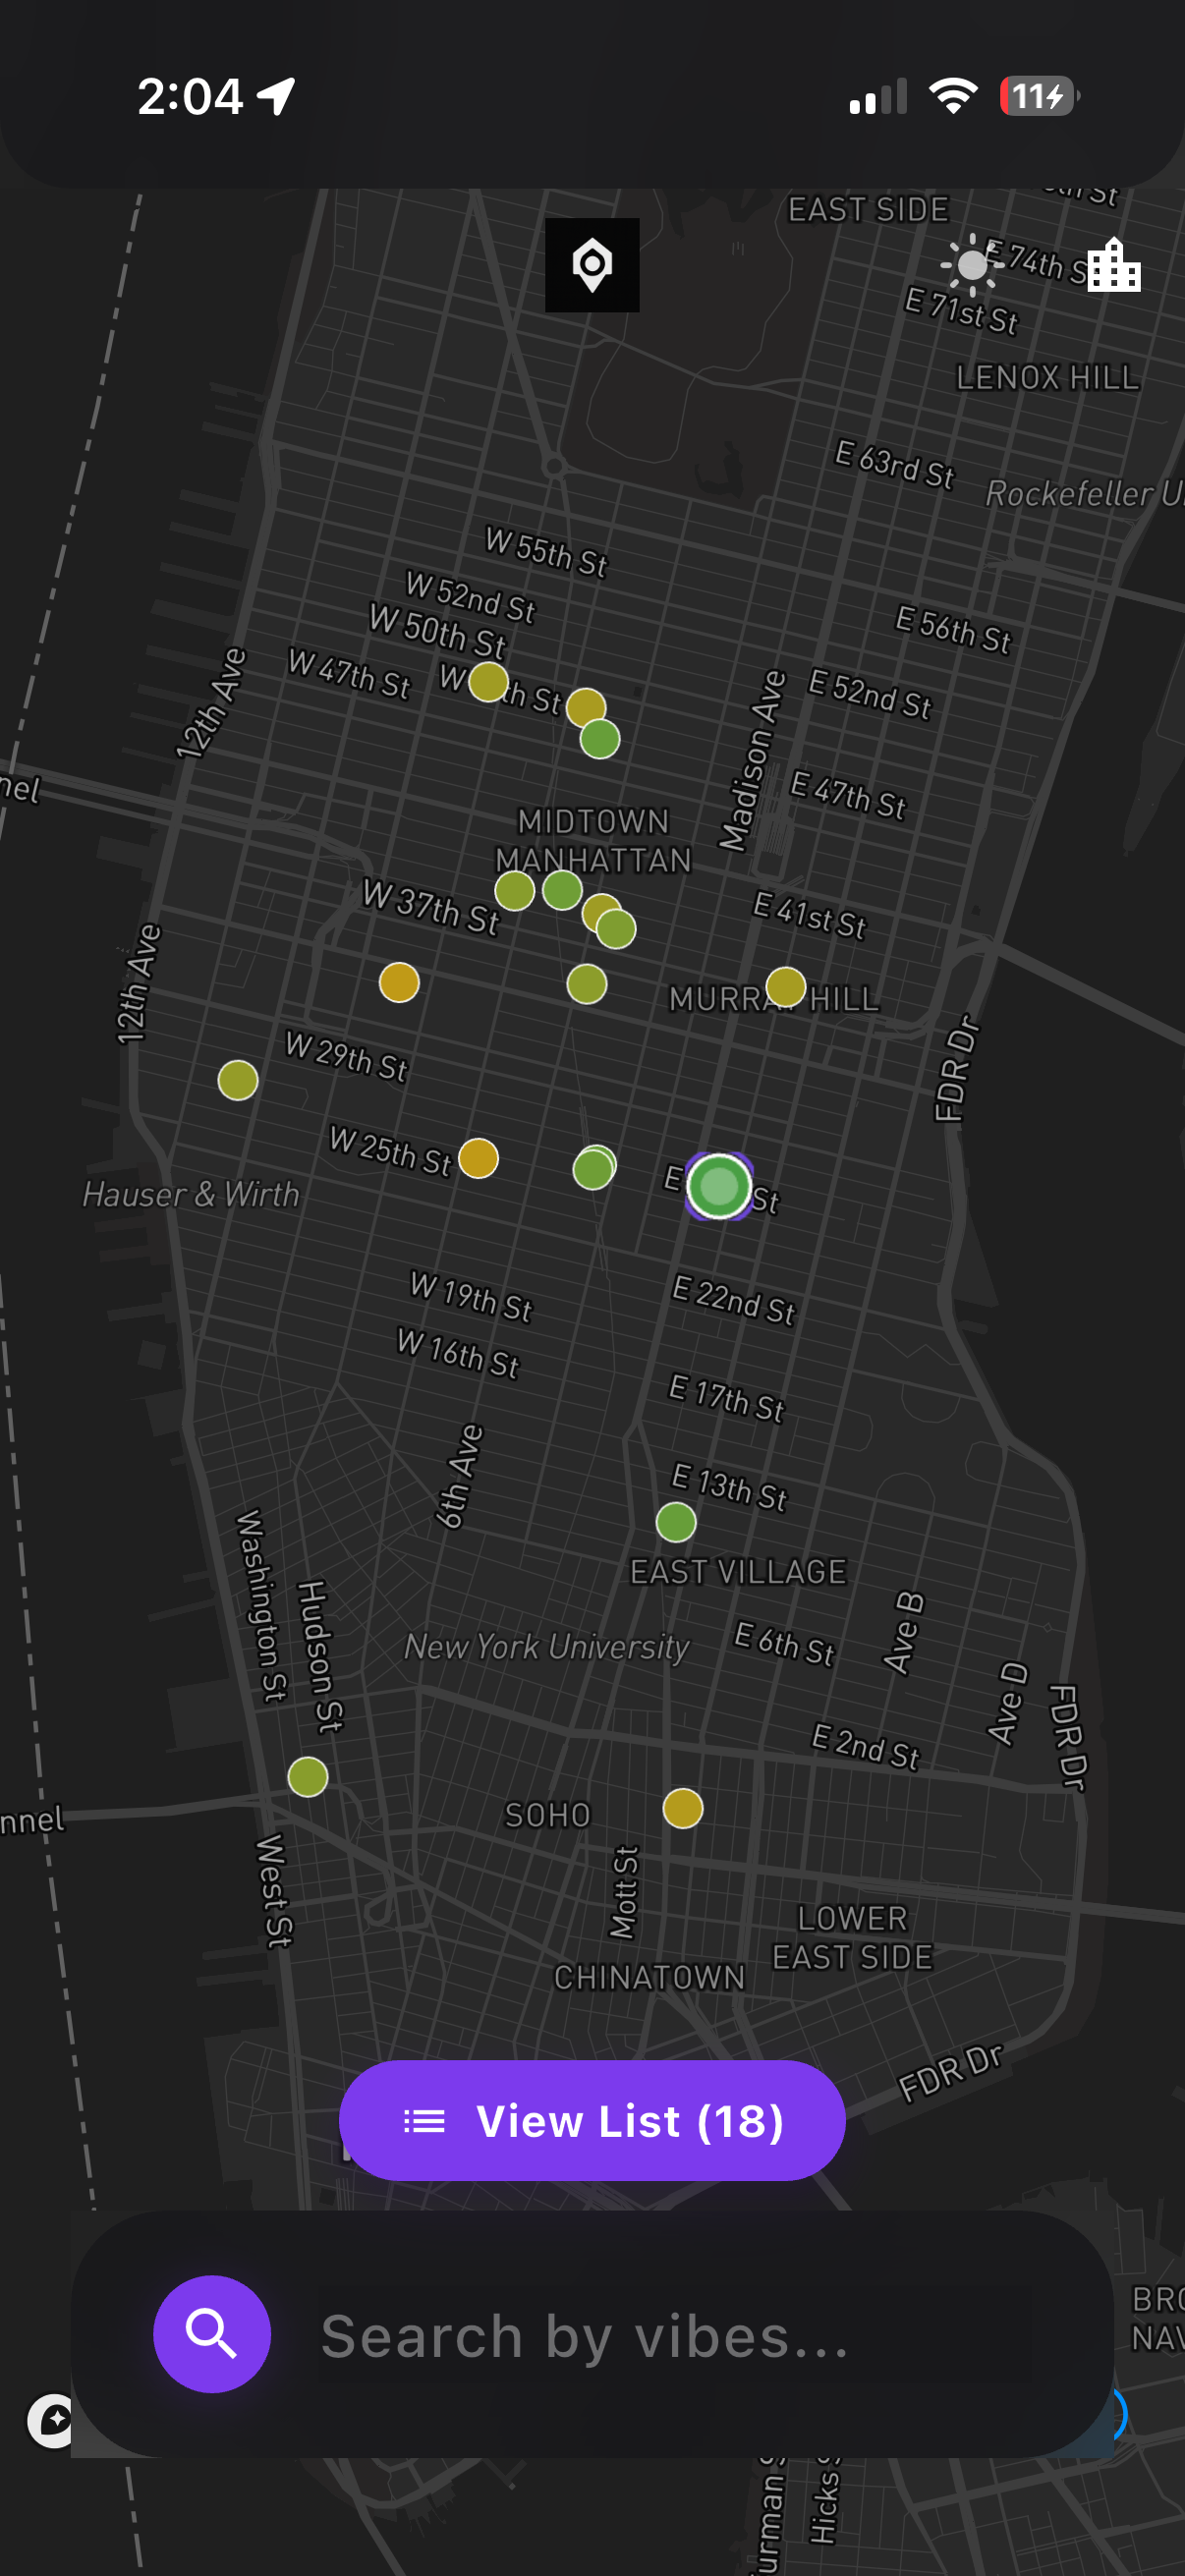1185x2576 pixels.
Task: Tap the olive marker over W 50th St label
Action: 489,682
